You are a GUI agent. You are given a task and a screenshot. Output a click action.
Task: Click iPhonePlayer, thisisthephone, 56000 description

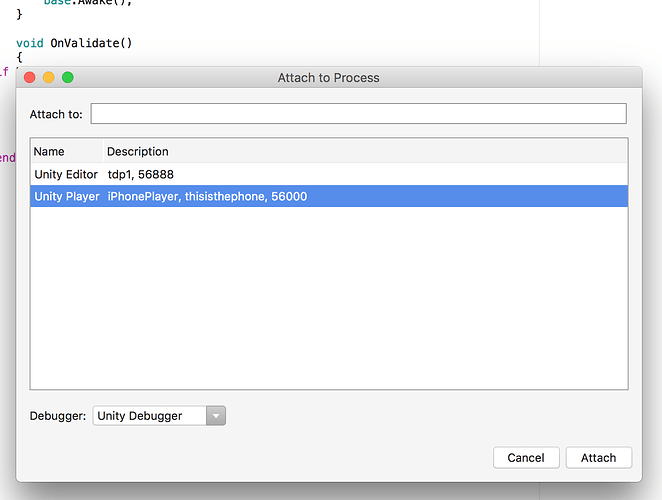coord(207,196)
